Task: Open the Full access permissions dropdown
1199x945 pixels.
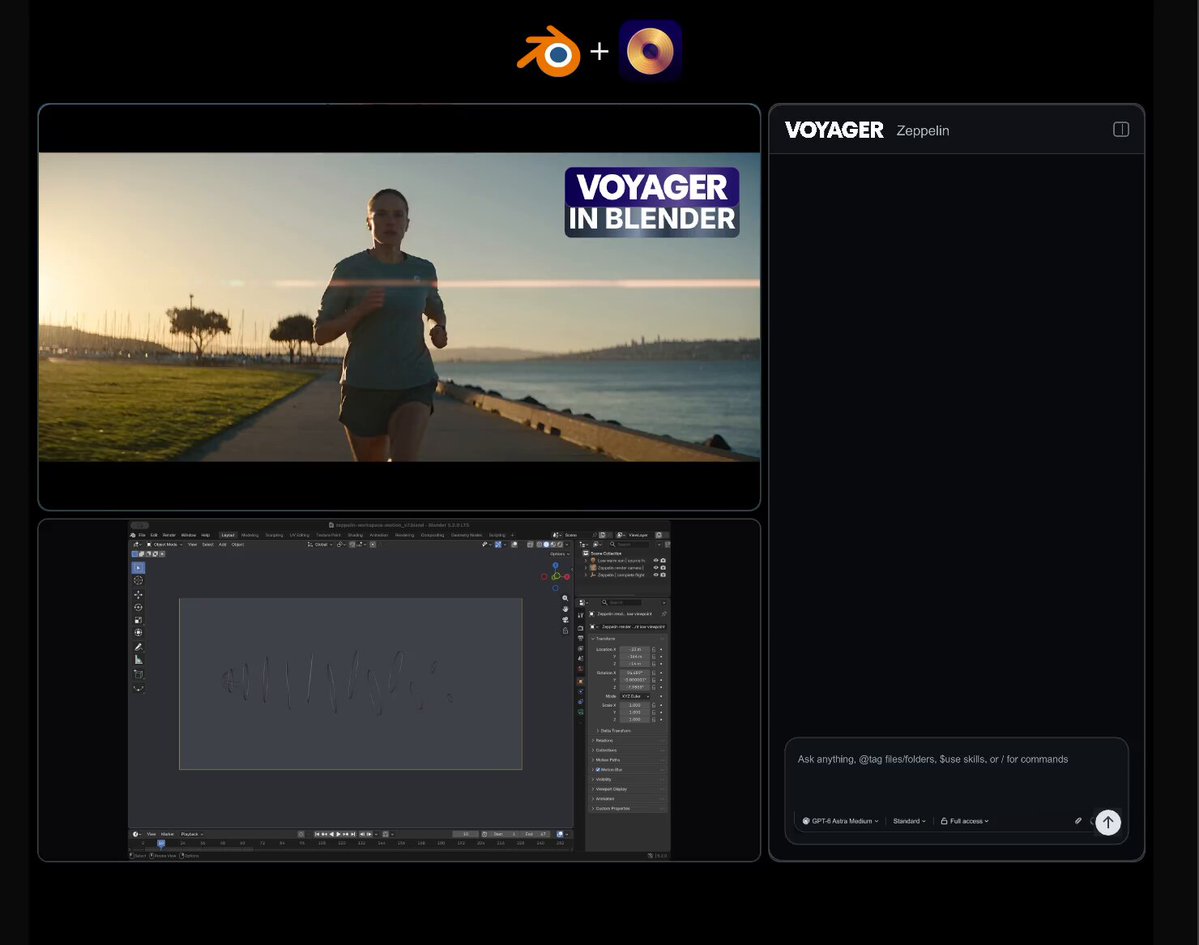Action: tap(965, 821)
